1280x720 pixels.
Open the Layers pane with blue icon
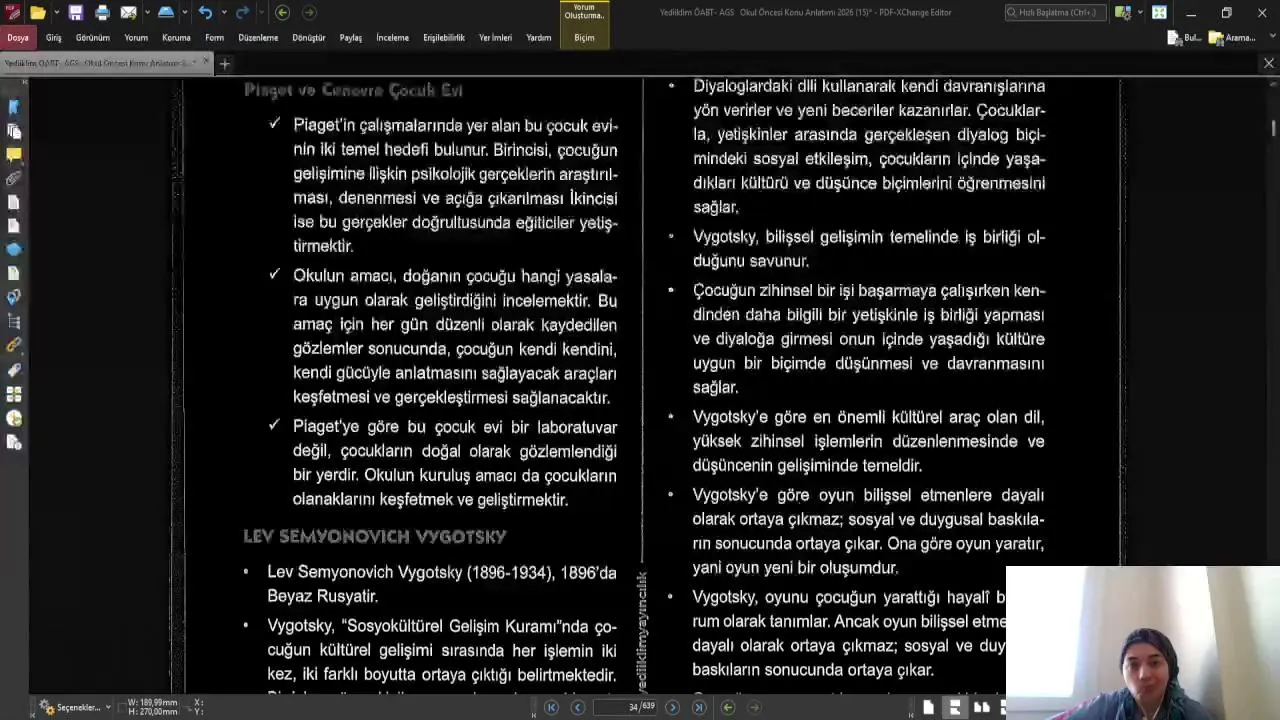(14, 249)
